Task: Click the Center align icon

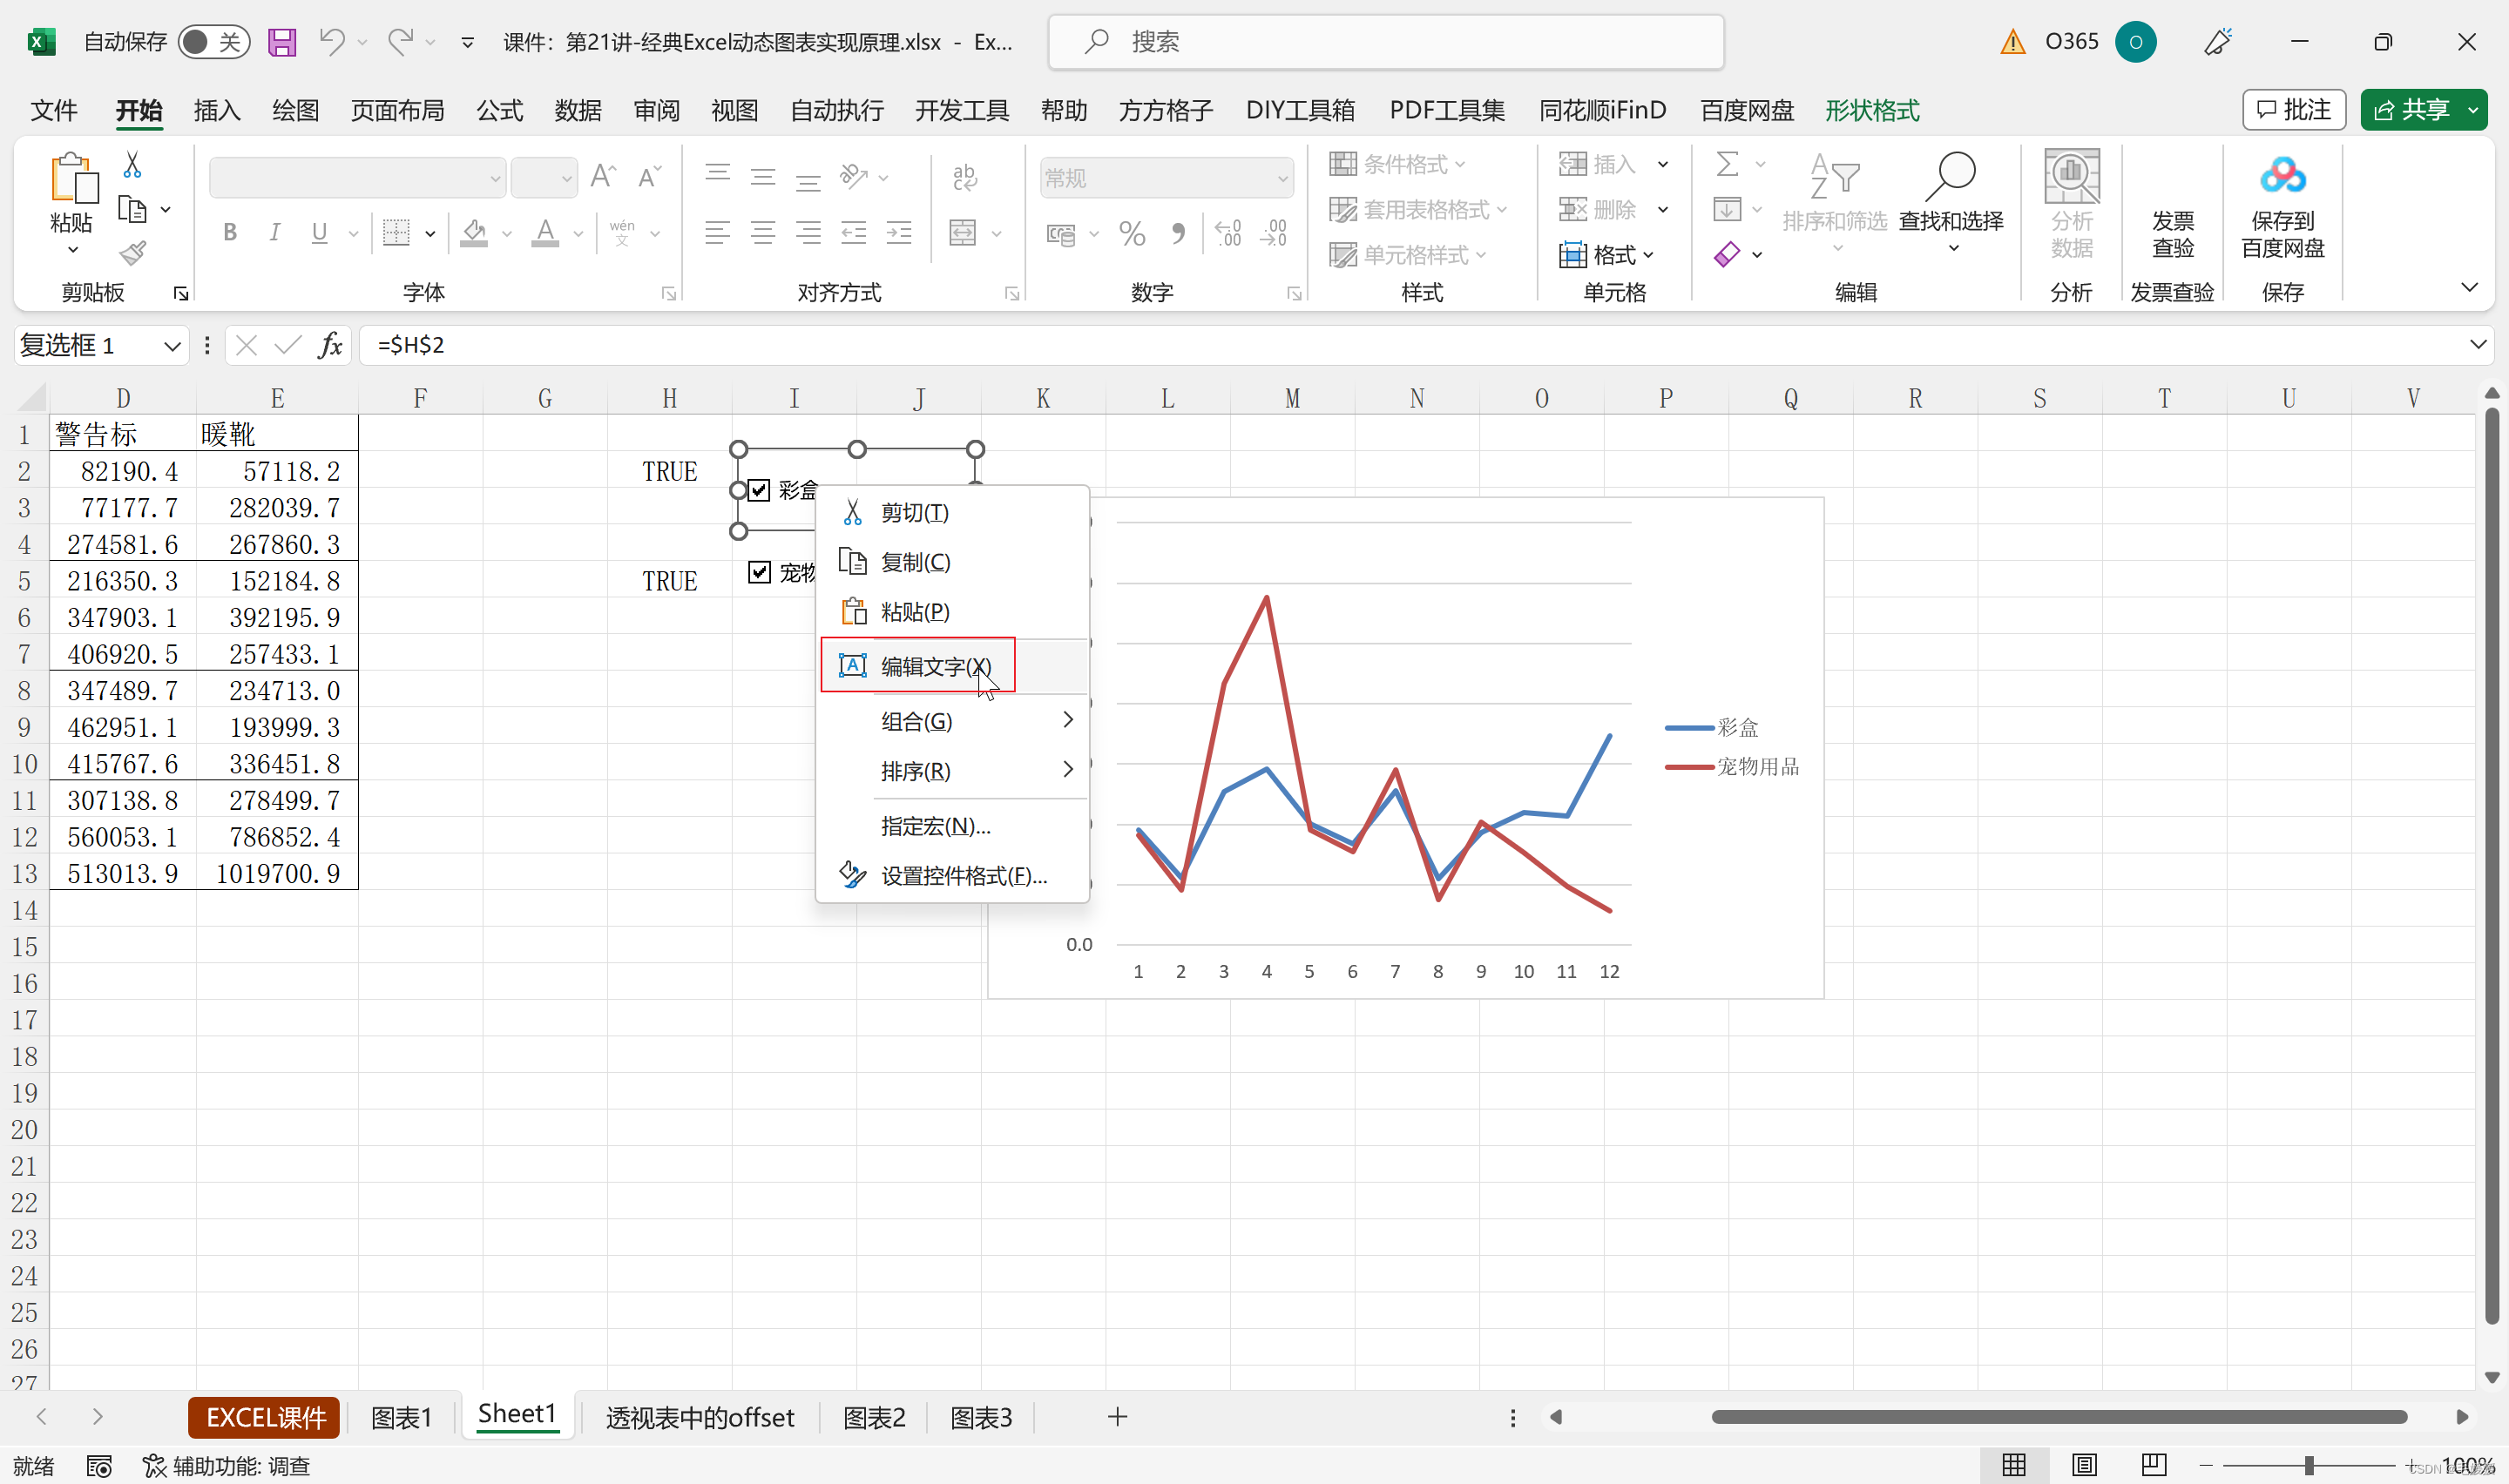Action: point(763,233)
